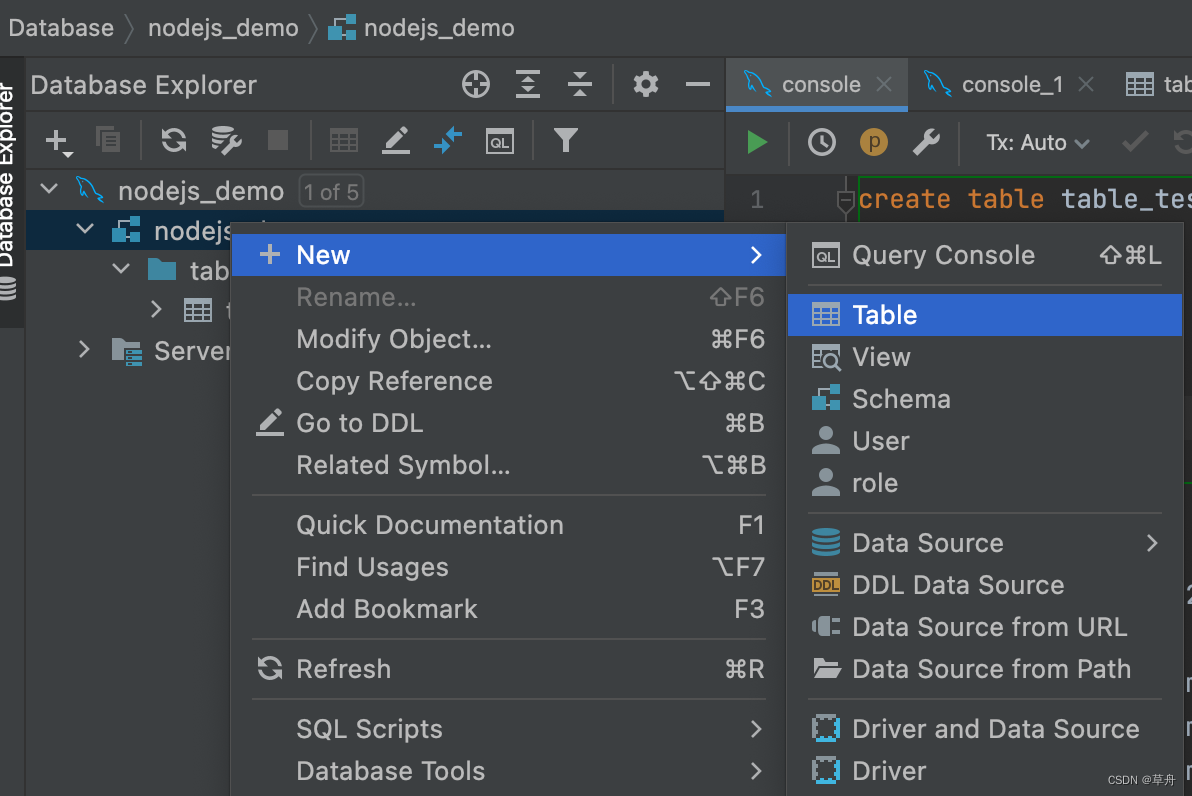Click the Edit Data Source pencil icon
1192x796 pixels.
click(396, 141)
